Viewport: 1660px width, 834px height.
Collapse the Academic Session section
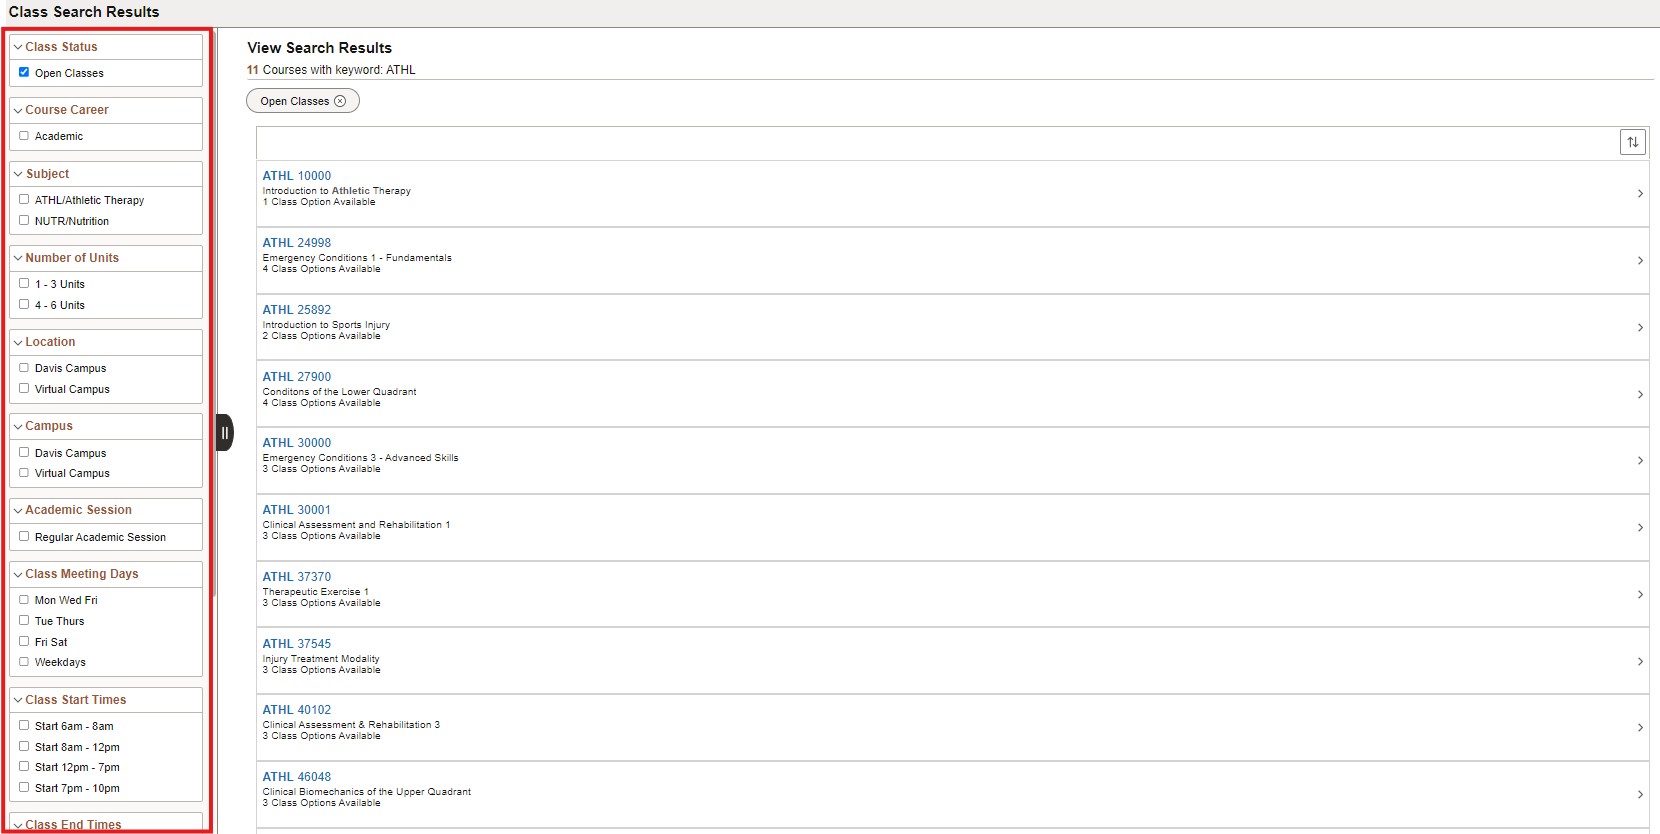coord(18,510)
